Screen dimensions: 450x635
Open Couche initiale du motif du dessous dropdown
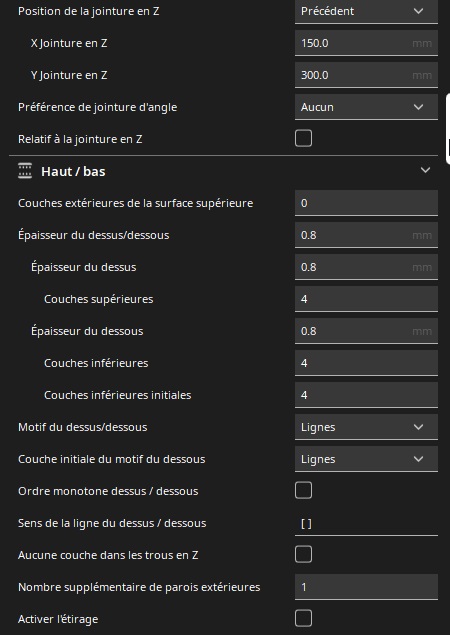366,459
